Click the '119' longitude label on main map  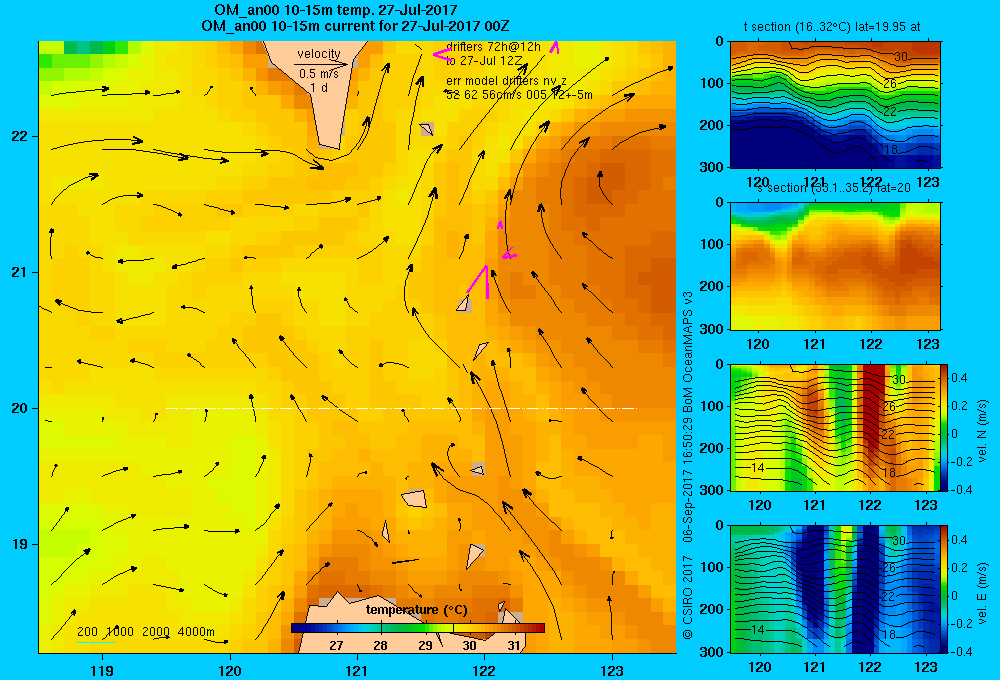point(102,671)
